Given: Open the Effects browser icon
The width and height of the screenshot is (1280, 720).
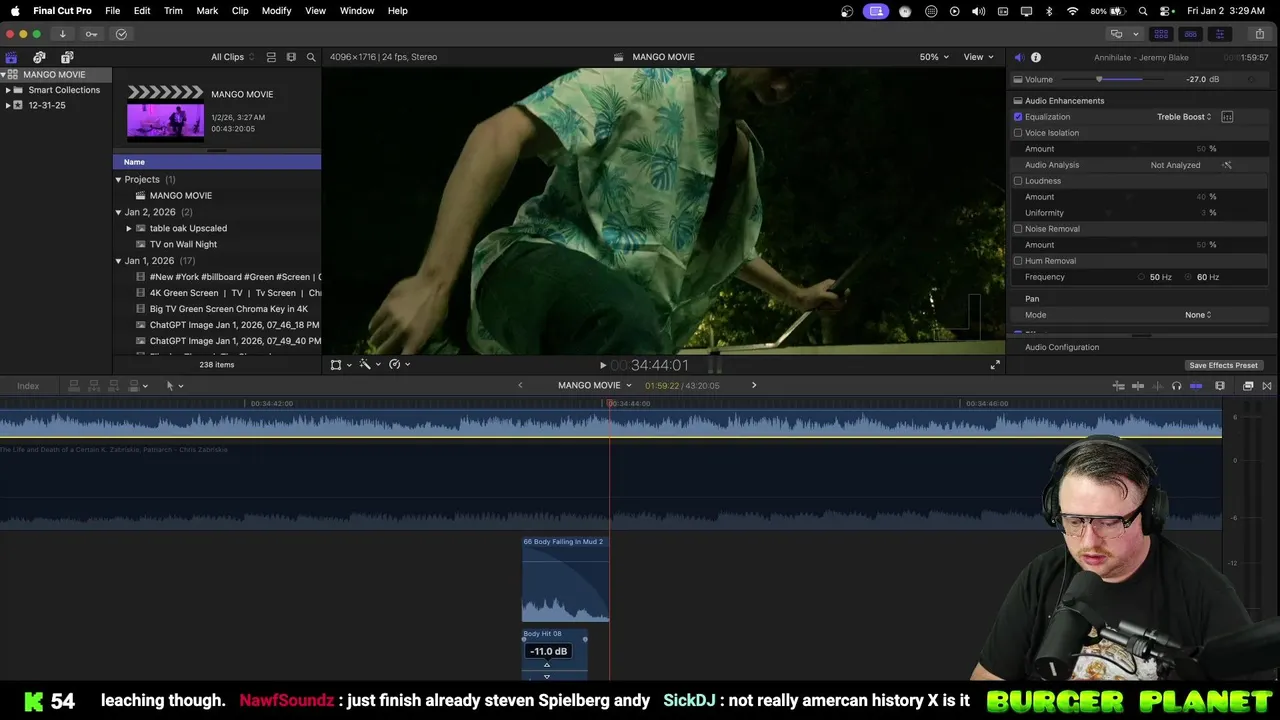Looking at the screenshot, I should tap(1248, 386).
